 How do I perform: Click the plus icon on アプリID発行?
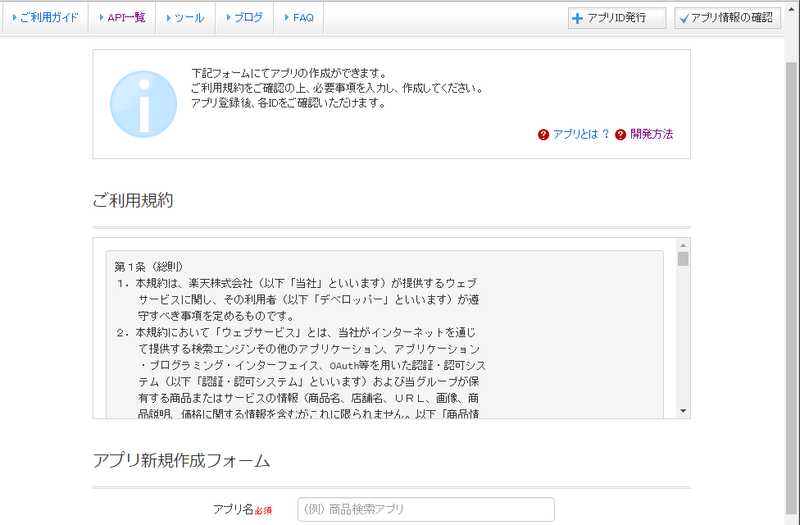point(578,19)
